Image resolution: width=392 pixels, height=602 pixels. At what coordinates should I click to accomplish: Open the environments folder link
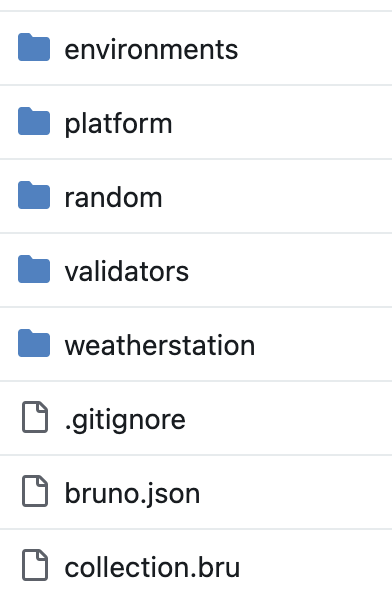pos(151,50)
